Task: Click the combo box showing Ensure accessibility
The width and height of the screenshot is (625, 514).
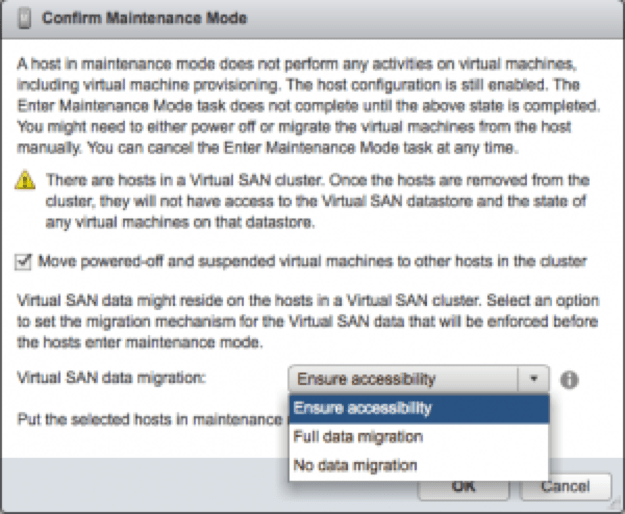Action: (403, 380)
